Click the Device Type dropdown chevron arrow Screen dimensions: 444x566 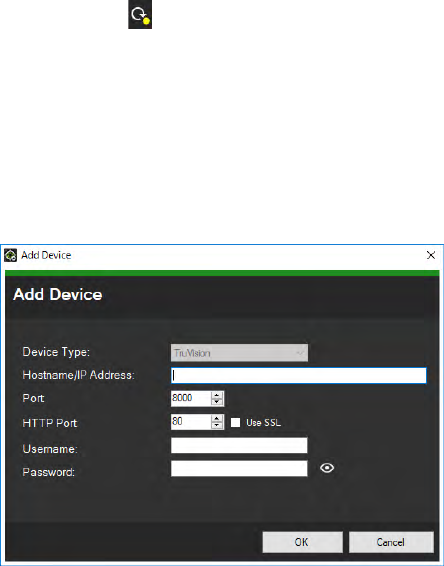coord(300,353)
